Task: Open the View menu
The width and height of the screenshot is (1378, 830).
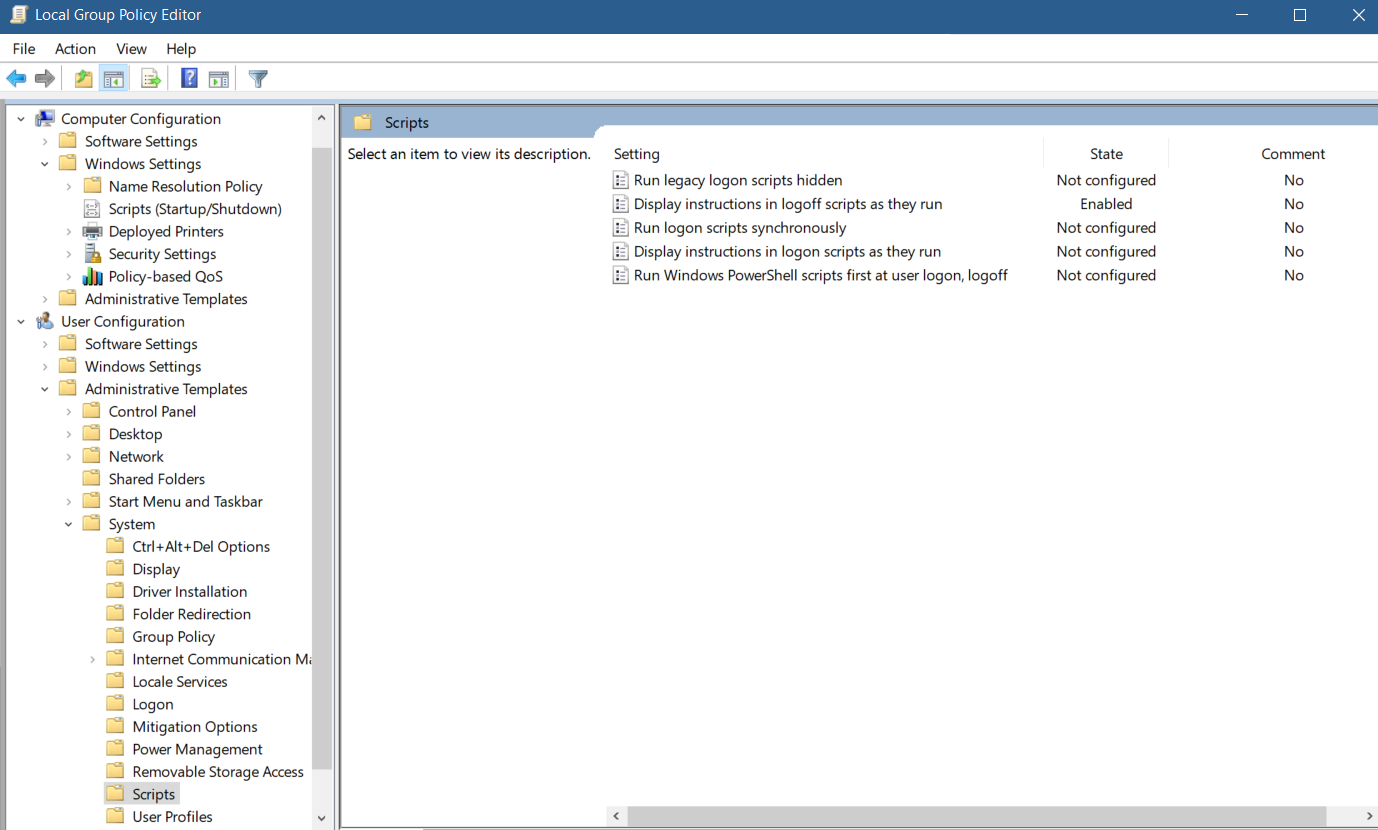Action: tap(131, 48)
